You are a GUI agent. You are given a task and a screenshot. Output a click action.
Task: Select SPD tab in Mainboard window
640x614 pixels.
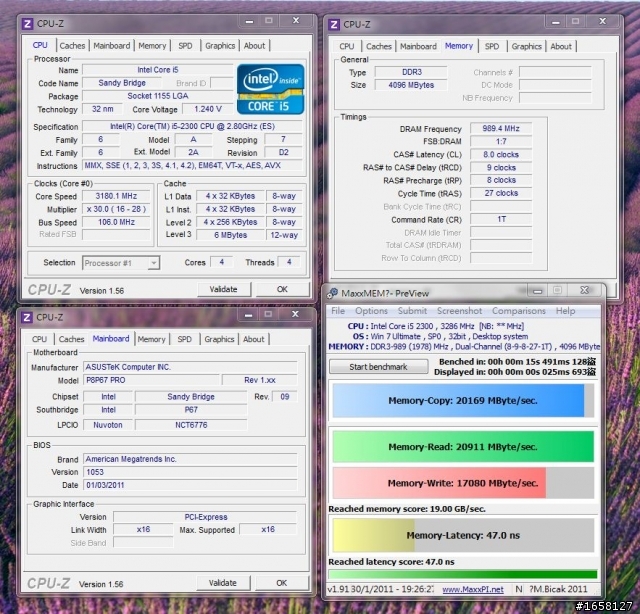click(x=184, y=339)
